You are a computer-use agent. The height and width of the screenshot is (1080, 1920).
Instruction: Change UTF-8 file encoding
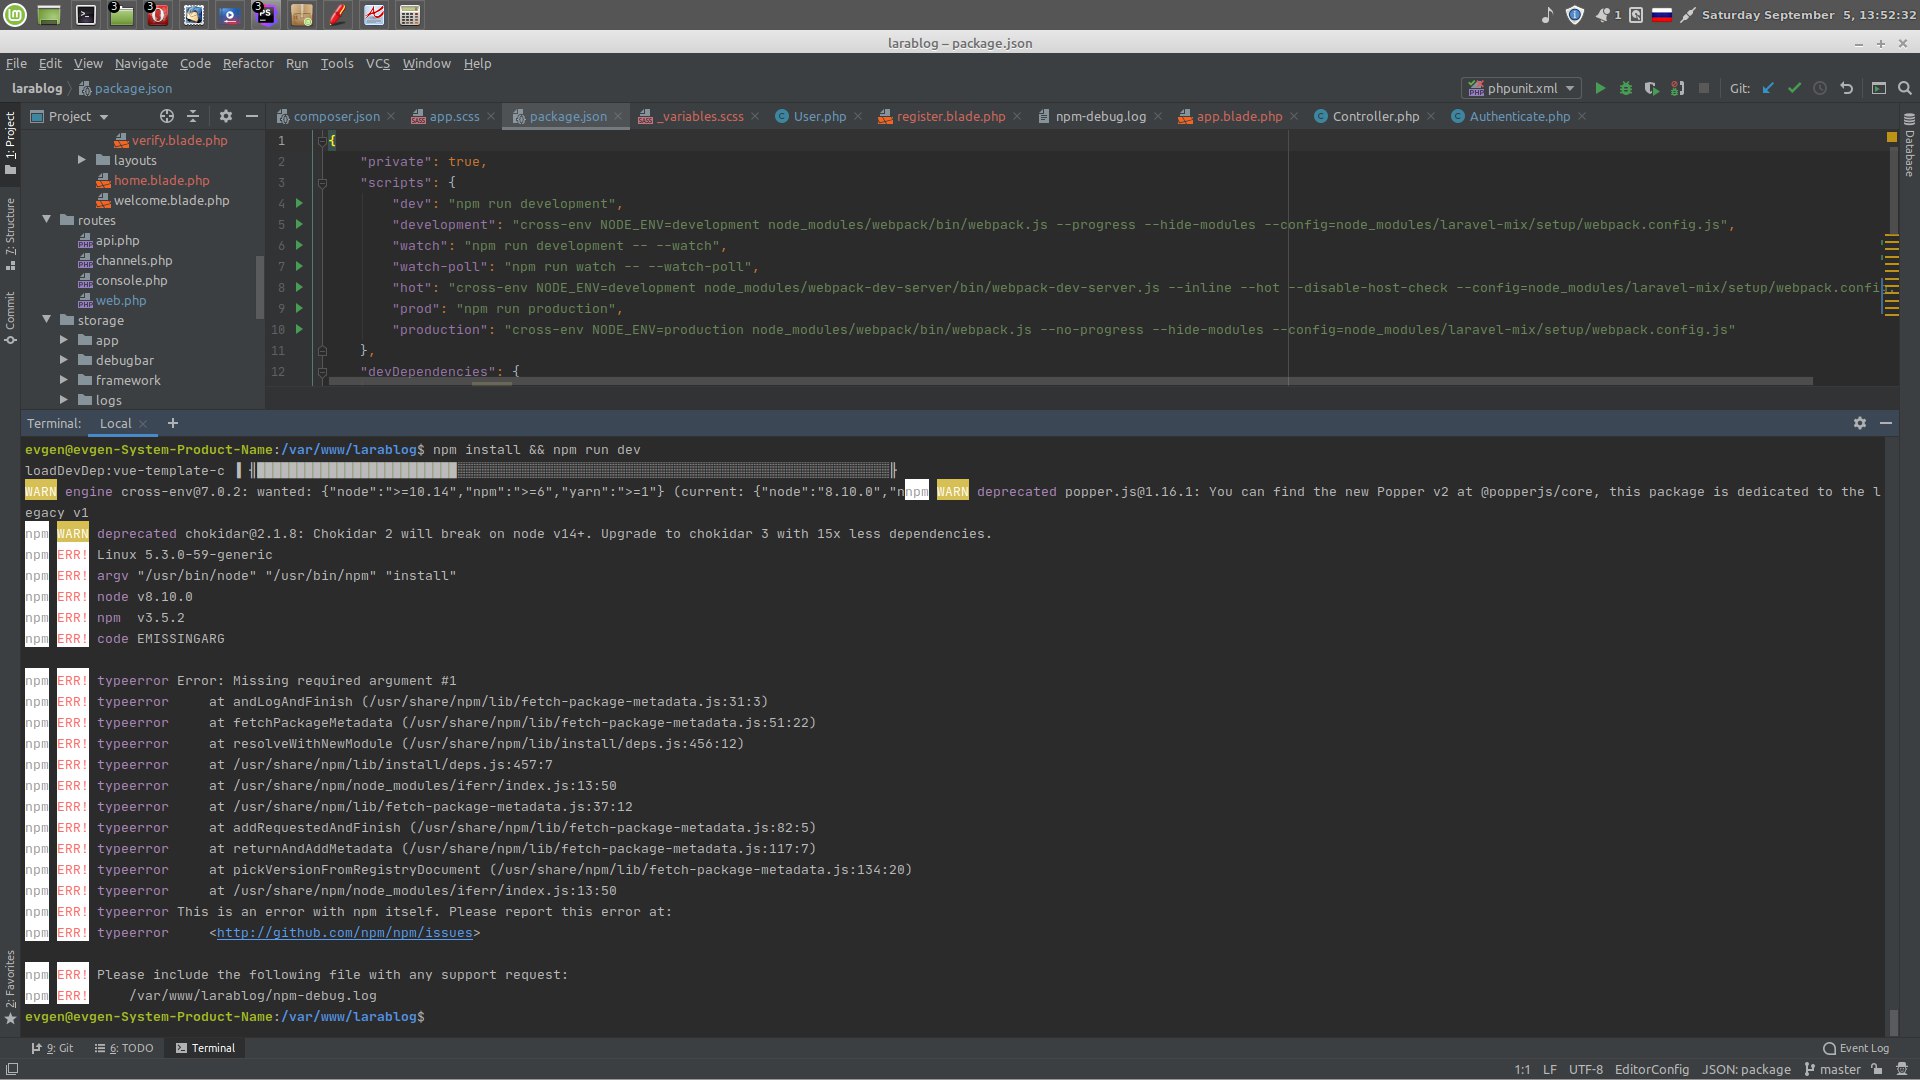[x=1585, y=1069]
